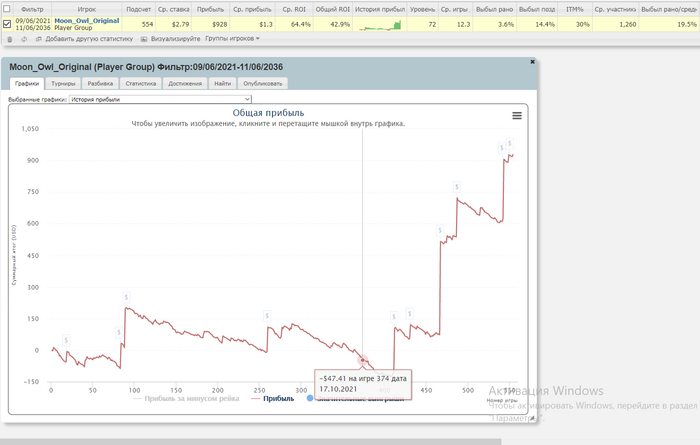Screen dimensions: 700x445
Task: Open the Найти tab
Action: 222,83
